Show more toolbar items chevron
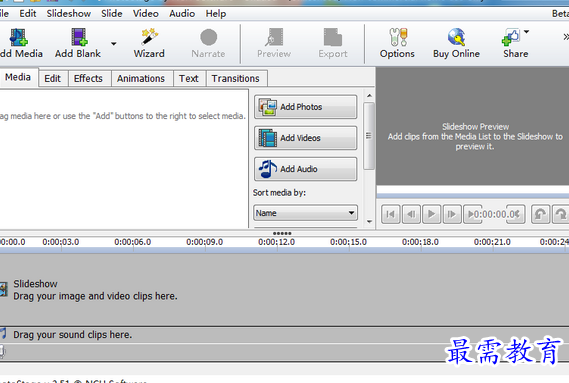This screenshot has height=383, width=569. 566,37
